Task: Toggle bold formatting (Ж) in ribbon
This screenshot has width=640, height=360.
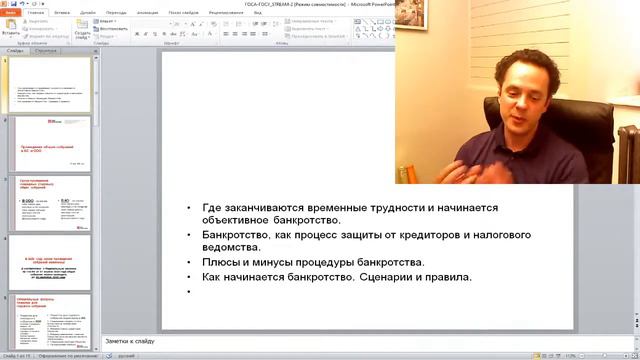Action: [137, 34]
